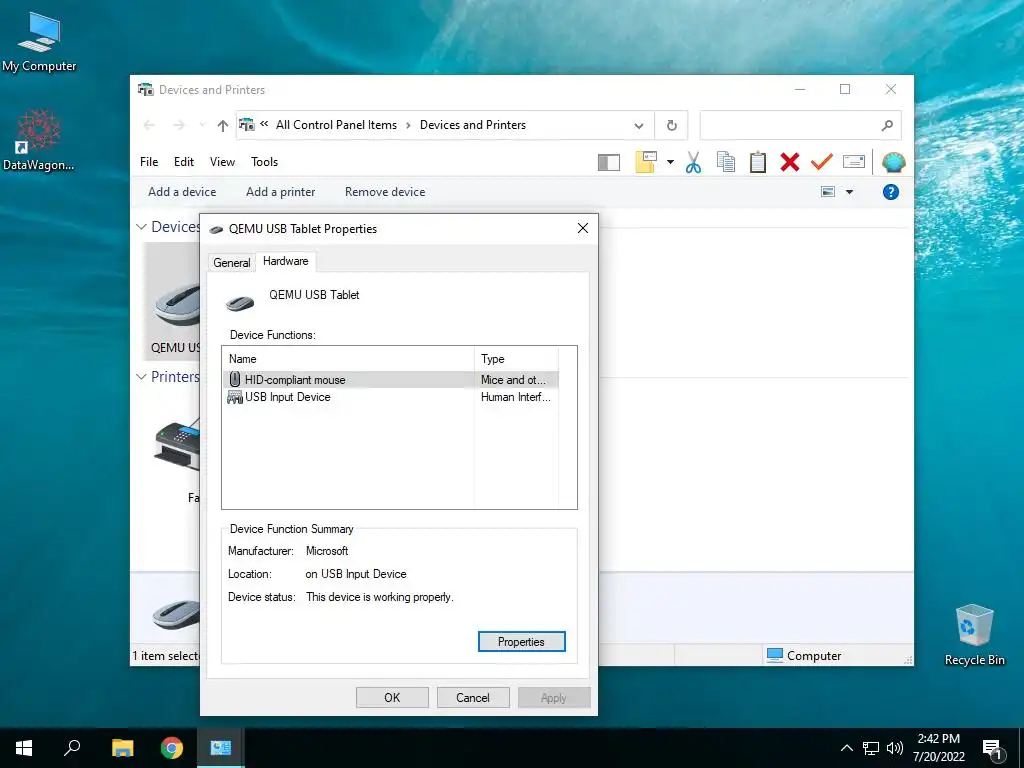Open the address bar history dropdown
Image resolution: width=1024 pixels, height=768 pixels.
pos(639,125)
